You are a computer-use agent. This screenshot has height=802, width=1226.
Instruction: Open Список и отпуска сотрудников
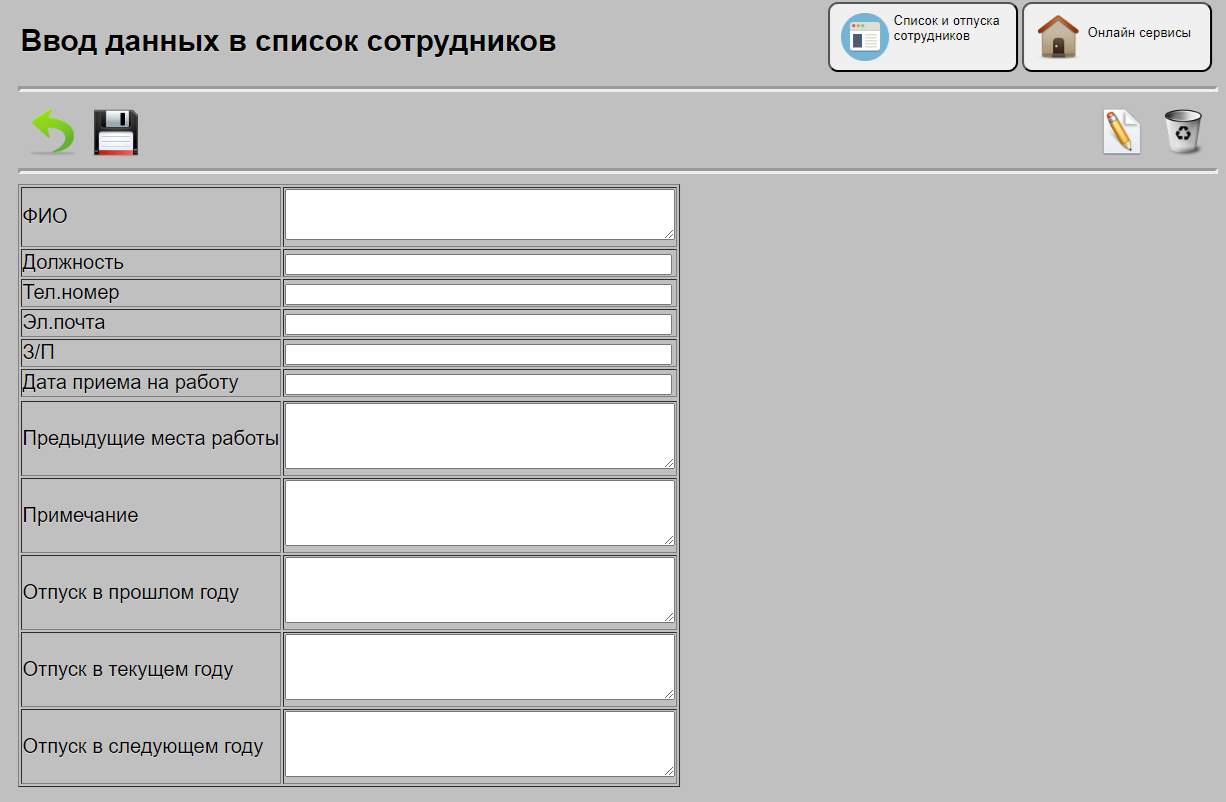922,37
